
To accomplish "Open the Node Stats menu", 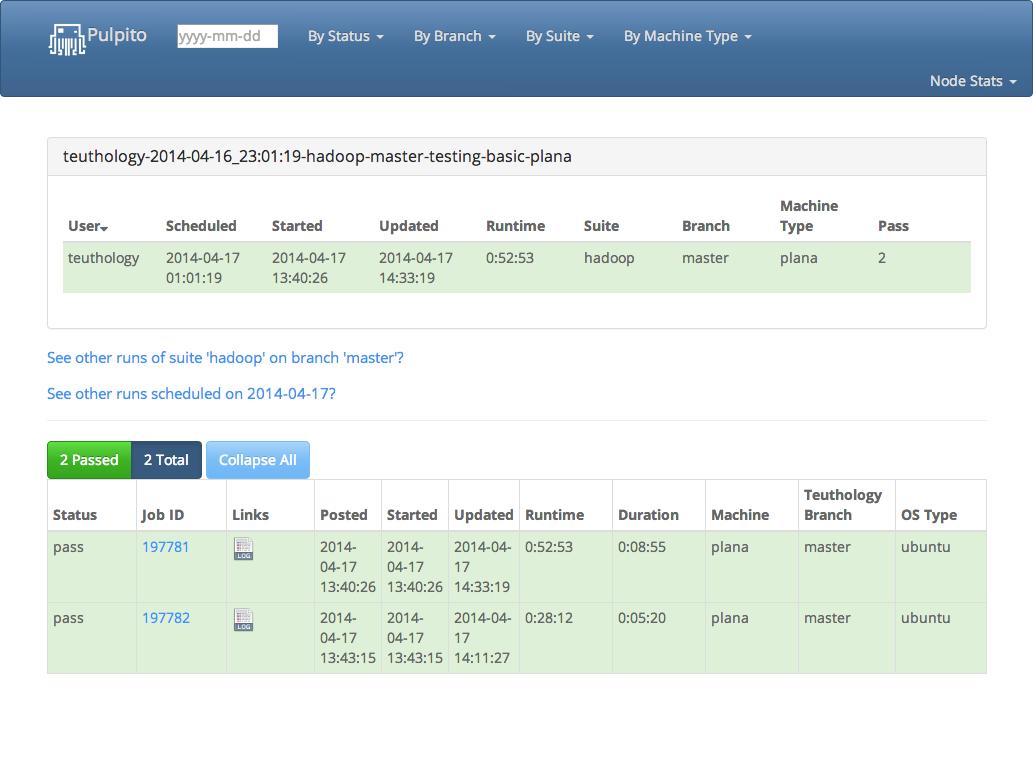I will click(972, 81).
